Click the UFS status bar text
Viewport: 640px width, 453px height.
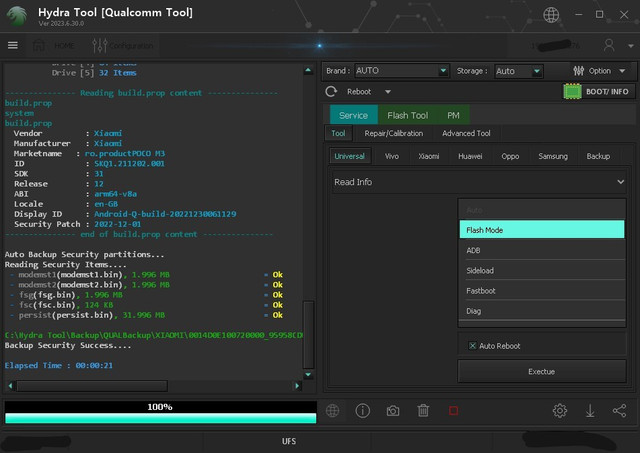289,441
